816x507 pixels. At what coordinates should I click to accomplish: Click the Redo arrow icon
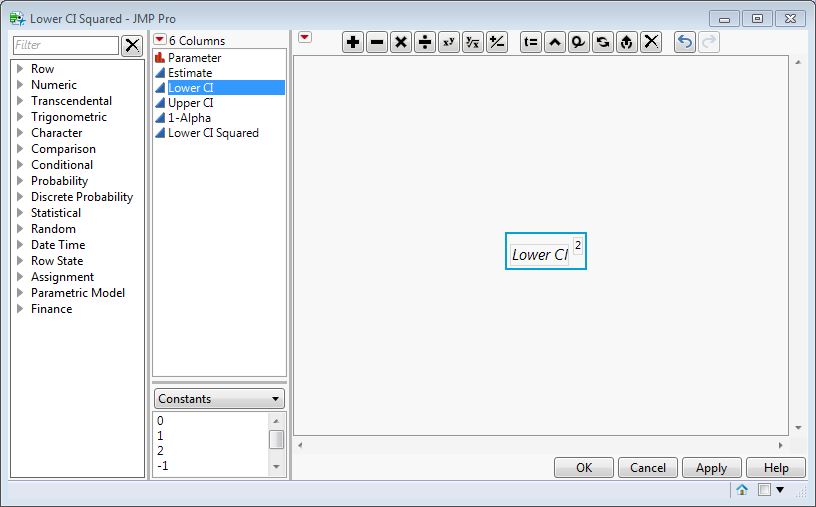point(709,42)
